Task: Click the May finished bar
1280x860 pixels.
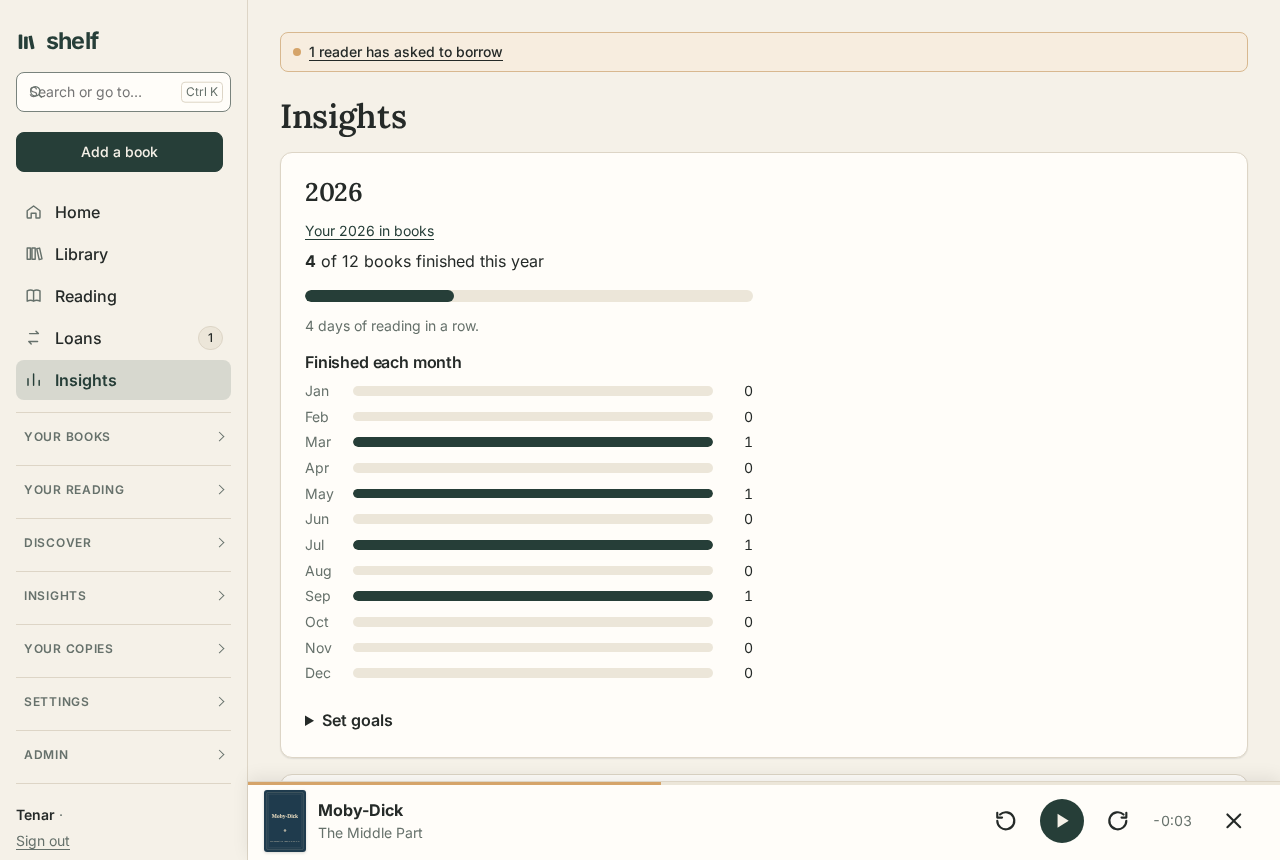Action: [x=533, y=494]
